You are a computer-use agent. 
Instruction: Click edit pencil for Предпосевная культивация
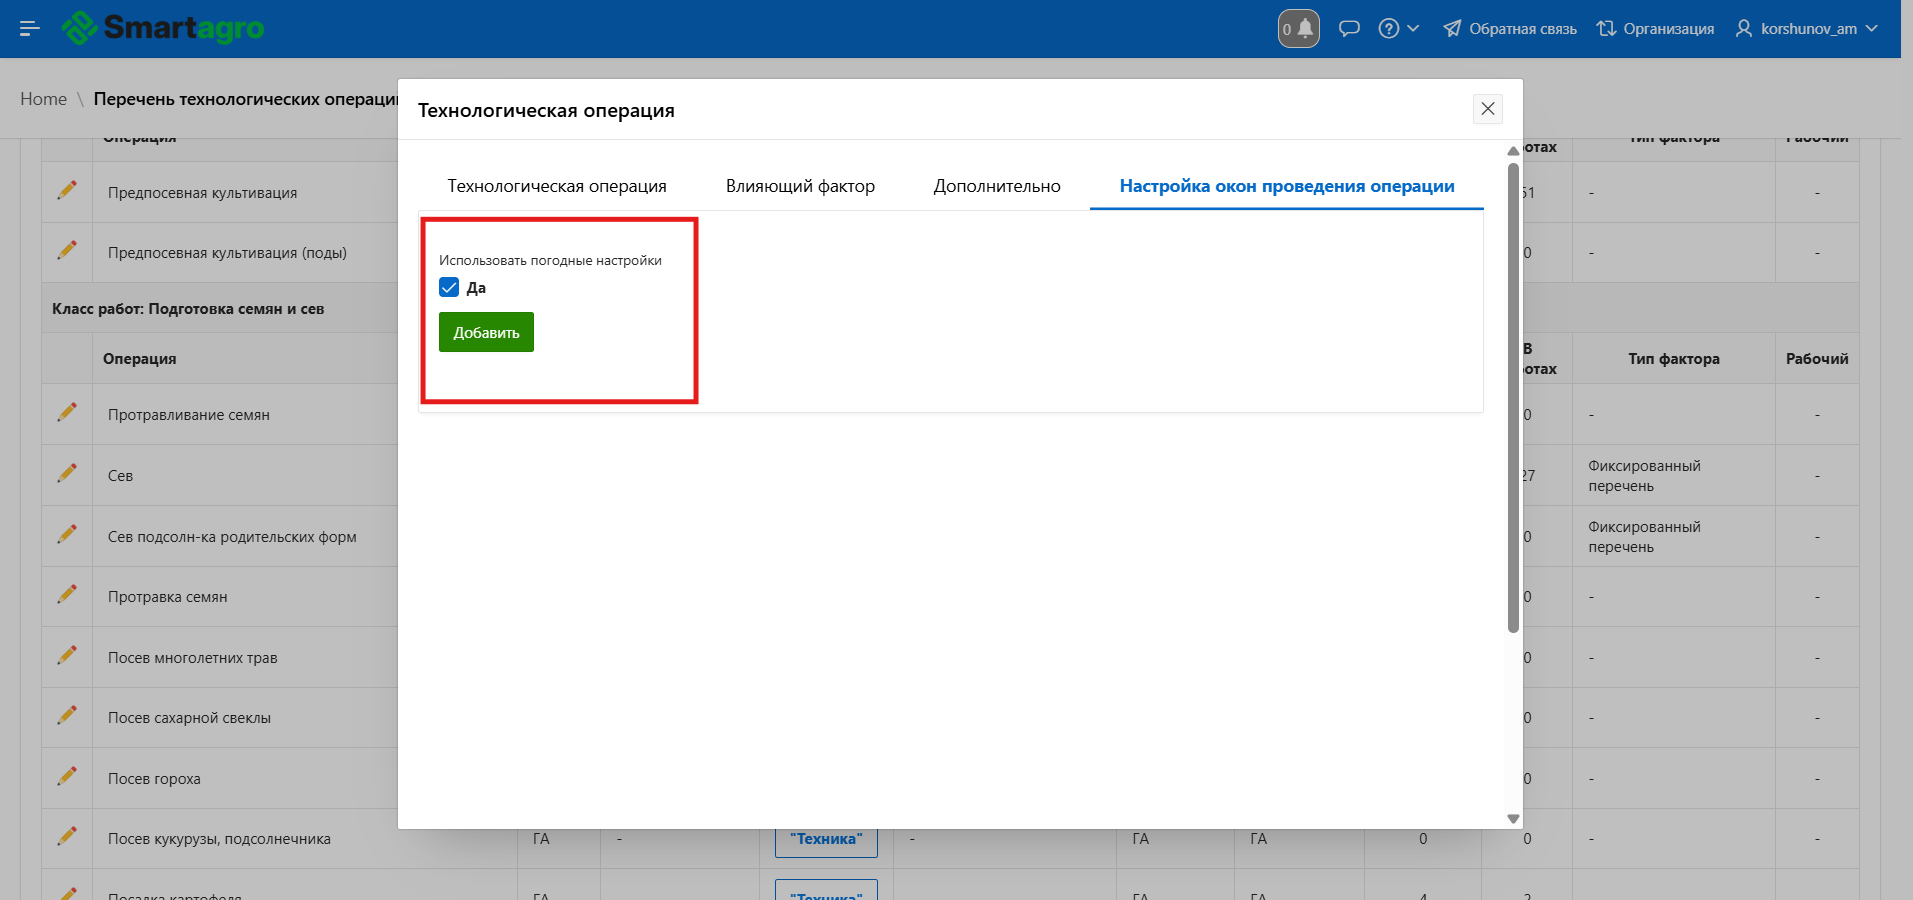coord(67,190)
